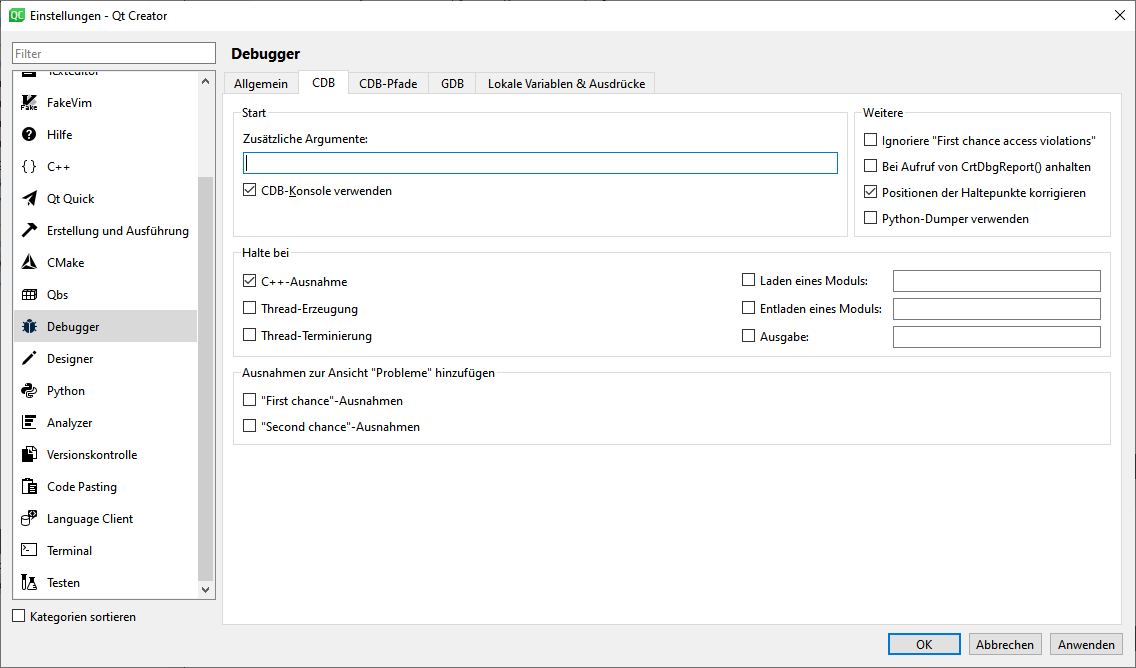Enable Python-Dumper verwenden option

[871, 218]
